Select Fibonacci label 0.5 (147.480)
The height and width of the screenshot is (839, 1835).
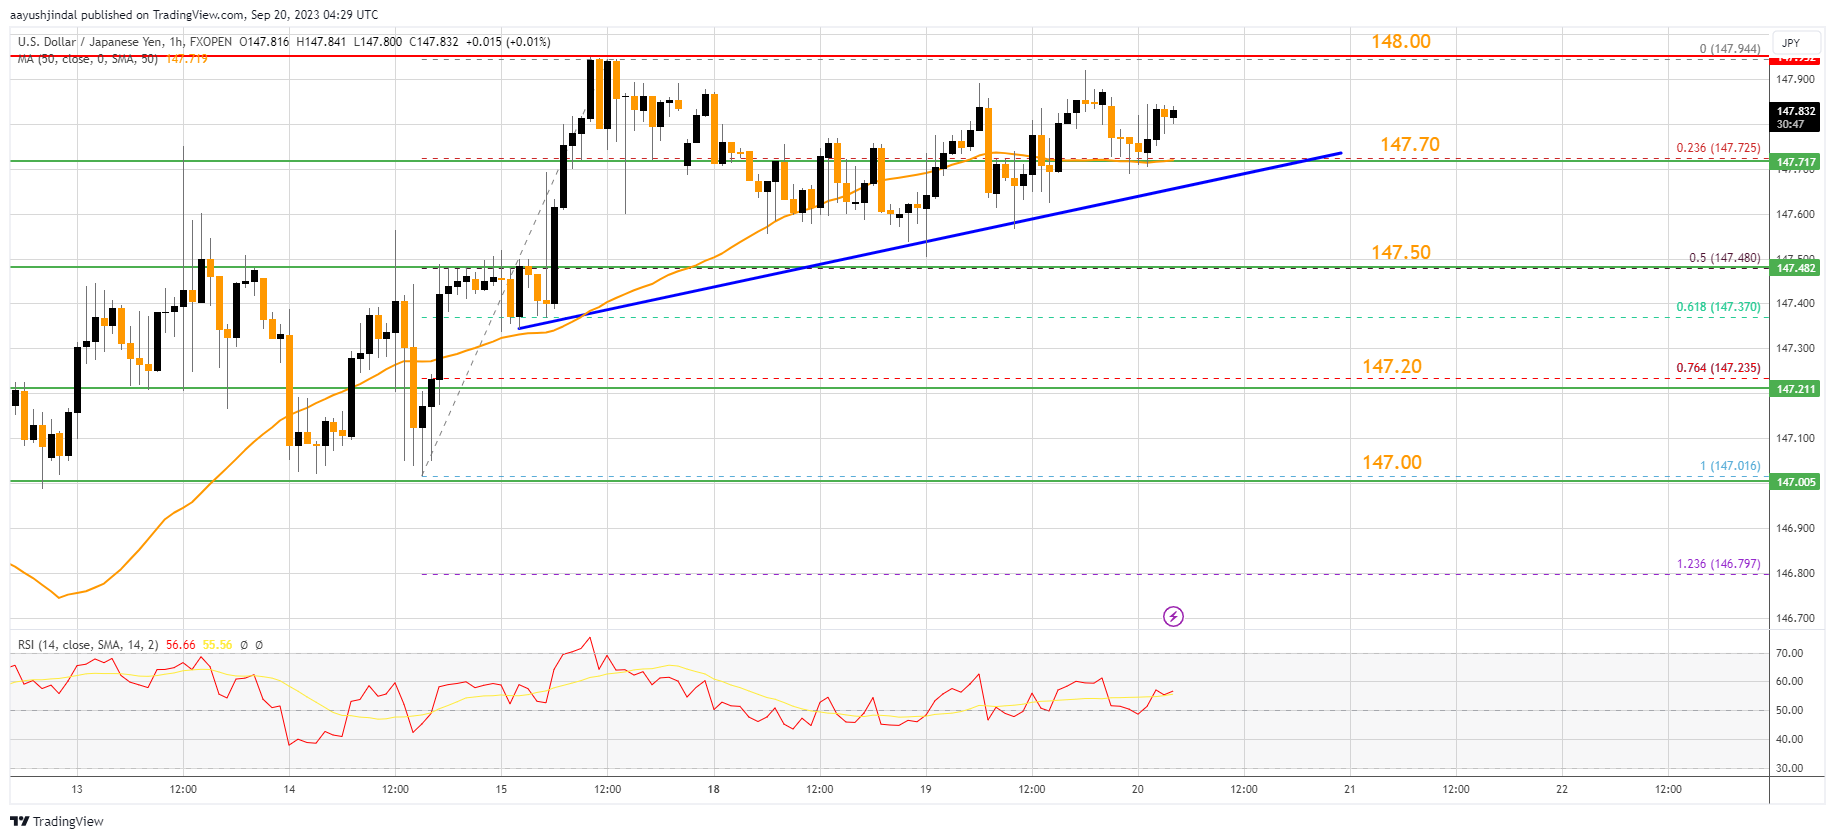pos(1724,258)
